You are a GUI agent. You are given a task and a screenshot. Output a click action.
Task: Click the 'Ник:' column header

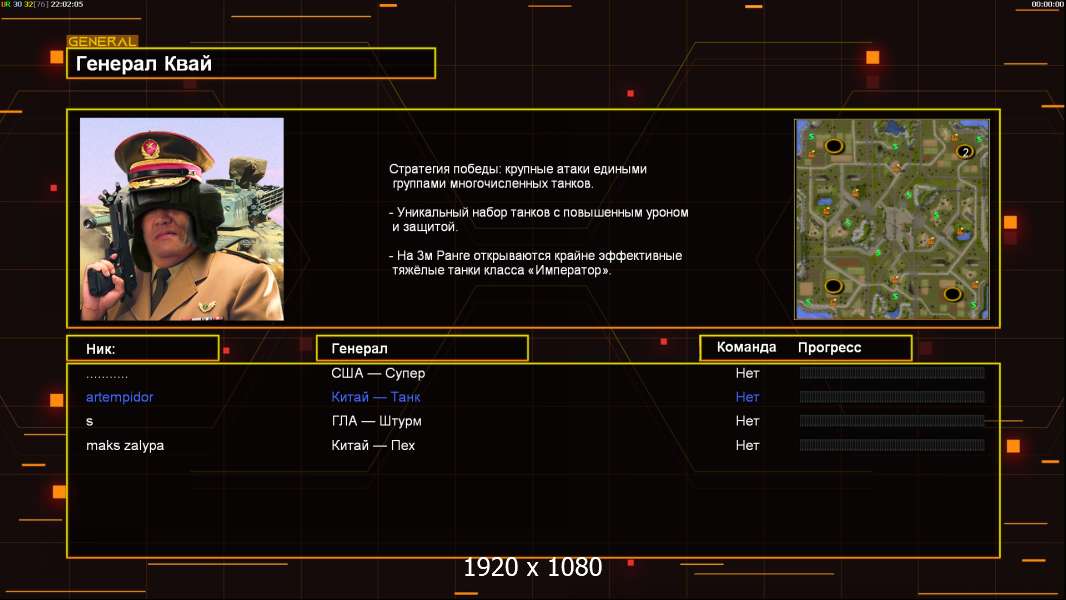click(x=142, y=348)
